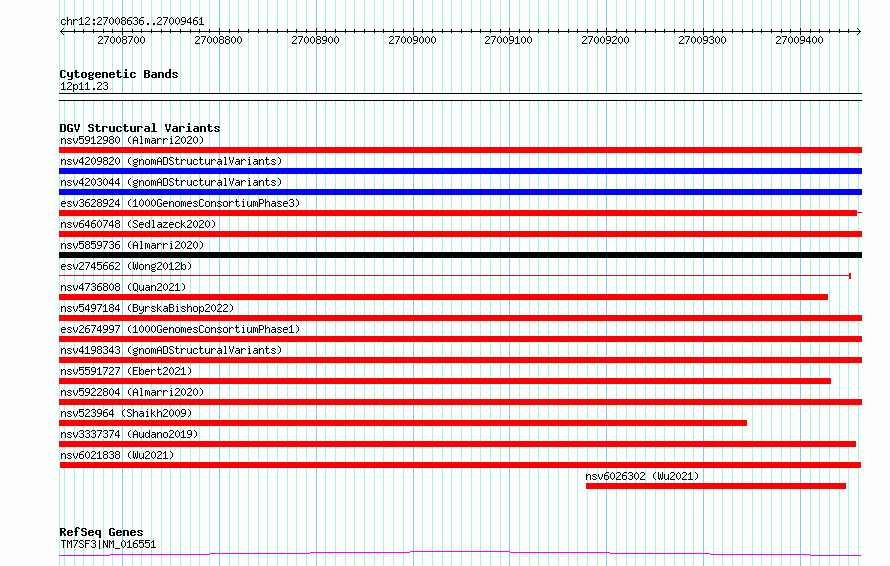Click the Cytogenetic Bands track title
Image resolution: width=890 pixels, height=566 pixels.
point(119,74)
